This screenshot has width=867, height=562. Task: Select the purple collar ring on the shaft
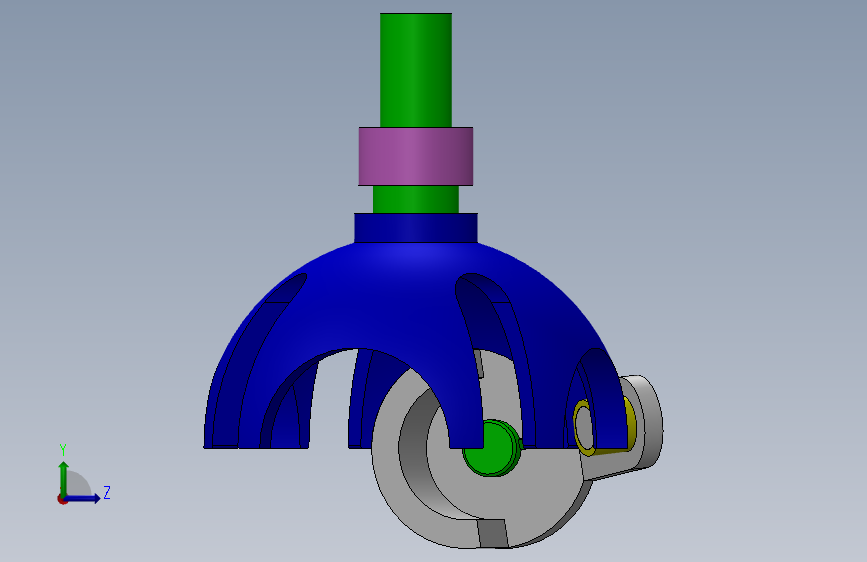(416, 157)
